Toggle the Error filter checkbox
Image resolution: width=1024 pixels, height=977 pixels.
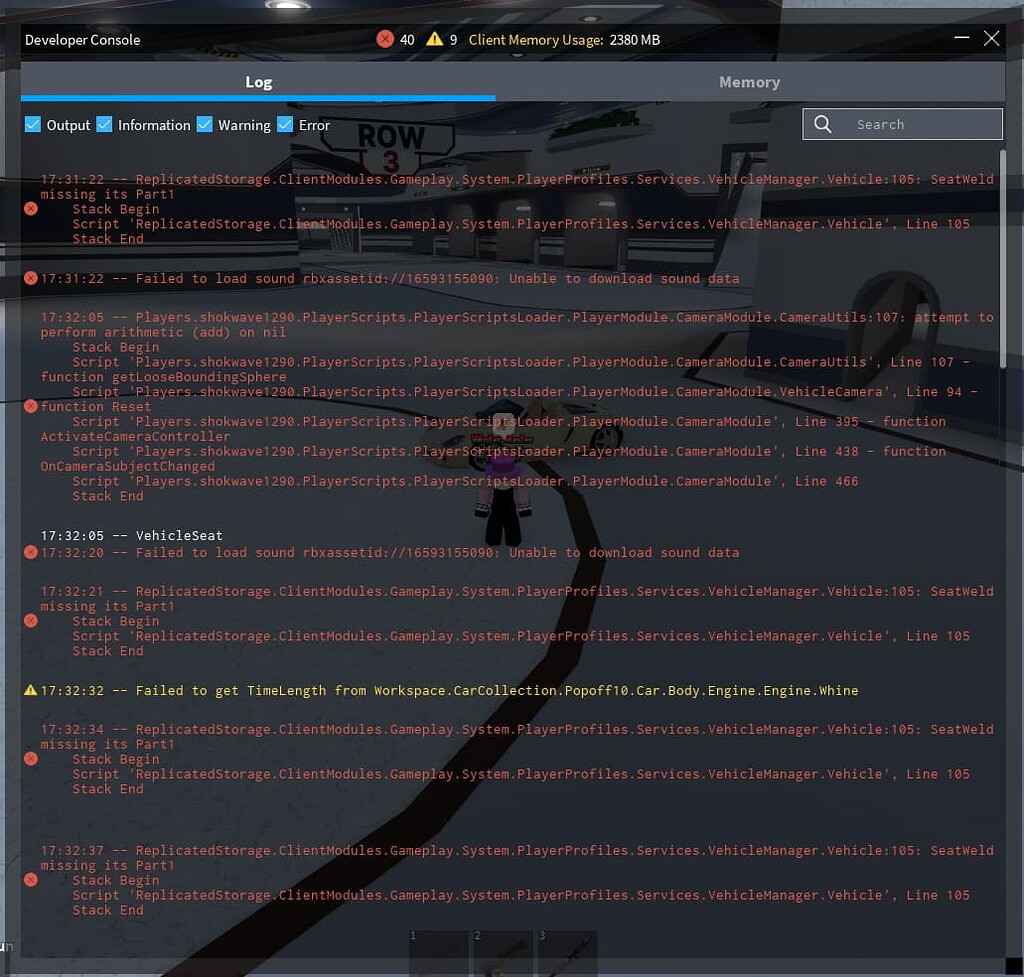point(285,125)
